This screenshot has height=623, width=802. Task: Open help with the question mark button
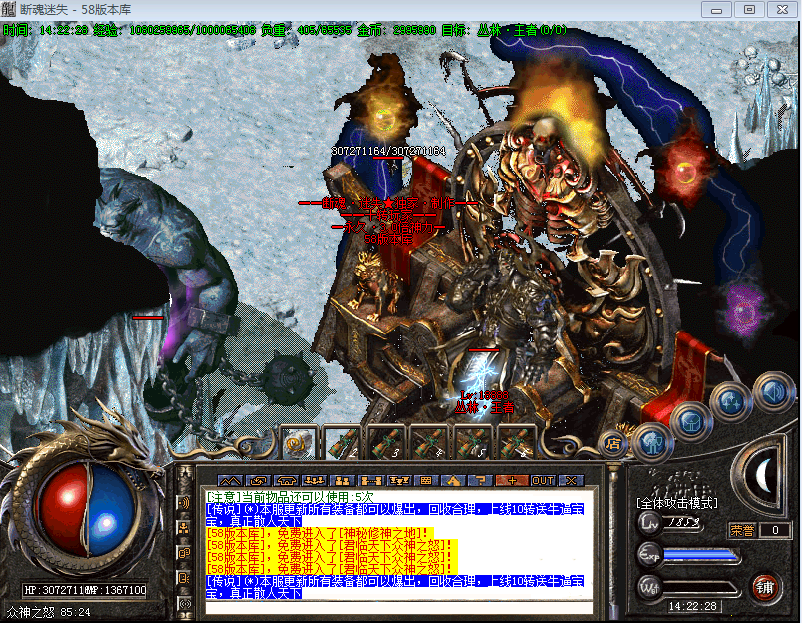coord(482,480)
